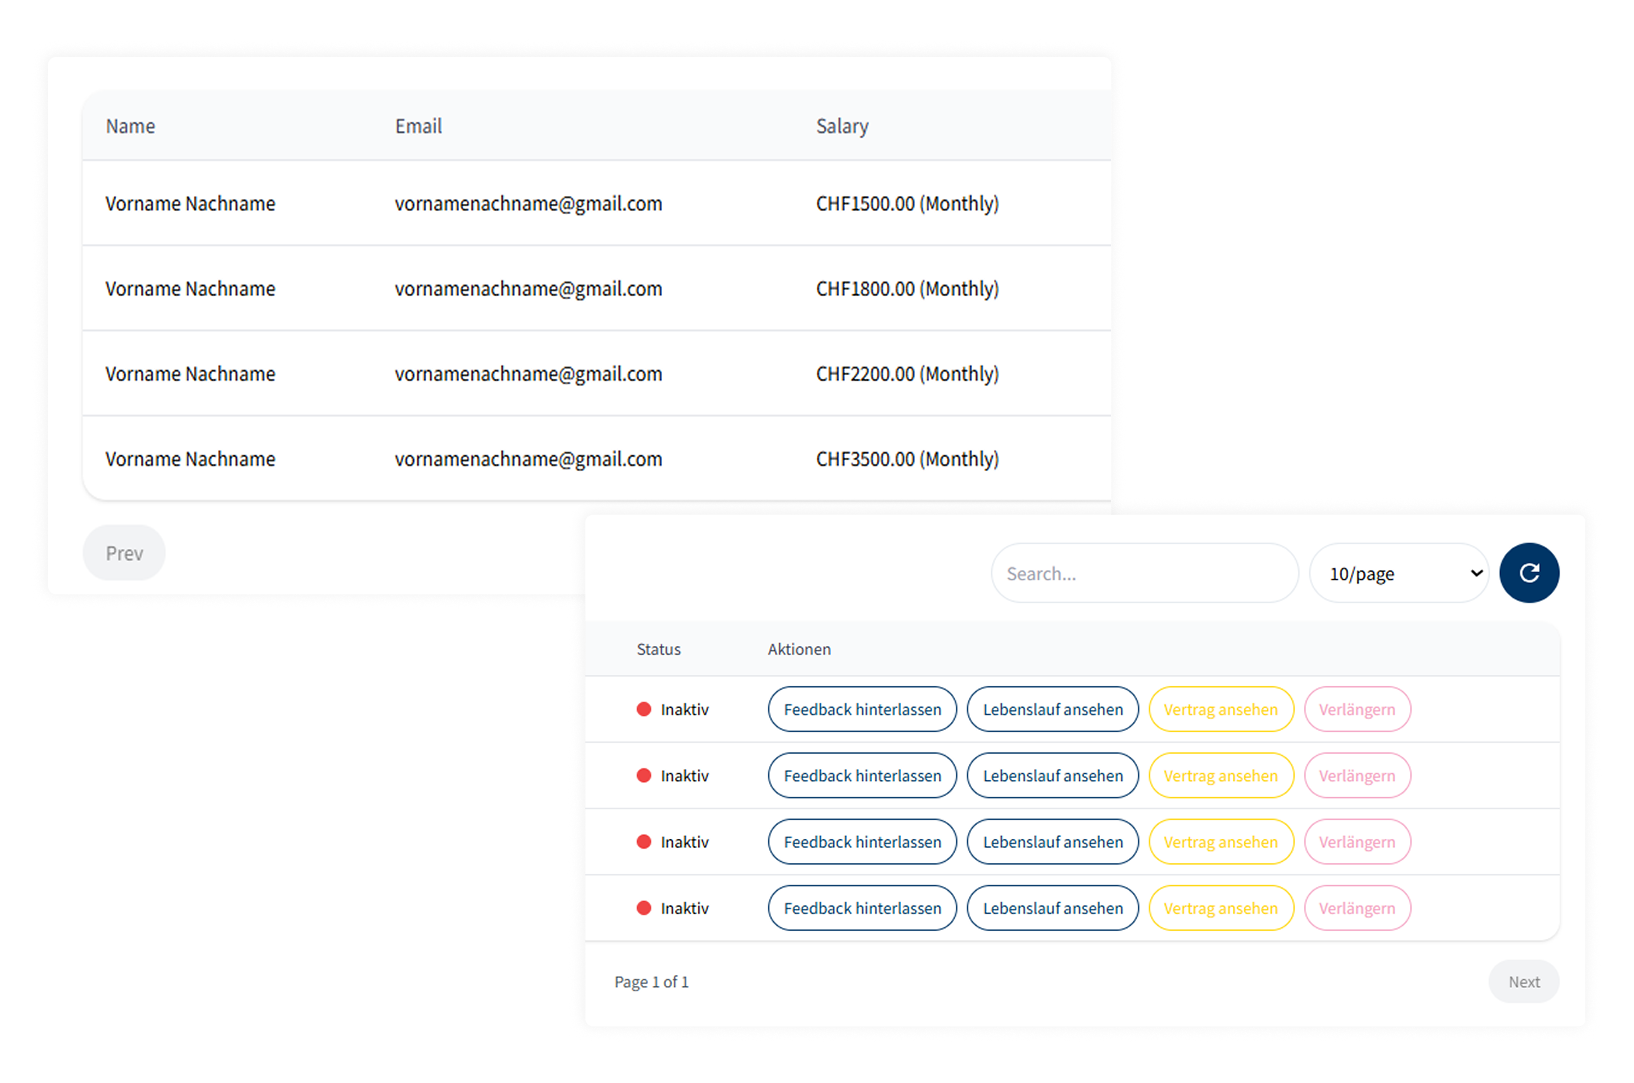Click Vorname Nachname in the CHF3500.00 row
This screenshot has height=1083, width=1634.
[x=190, y=459]
